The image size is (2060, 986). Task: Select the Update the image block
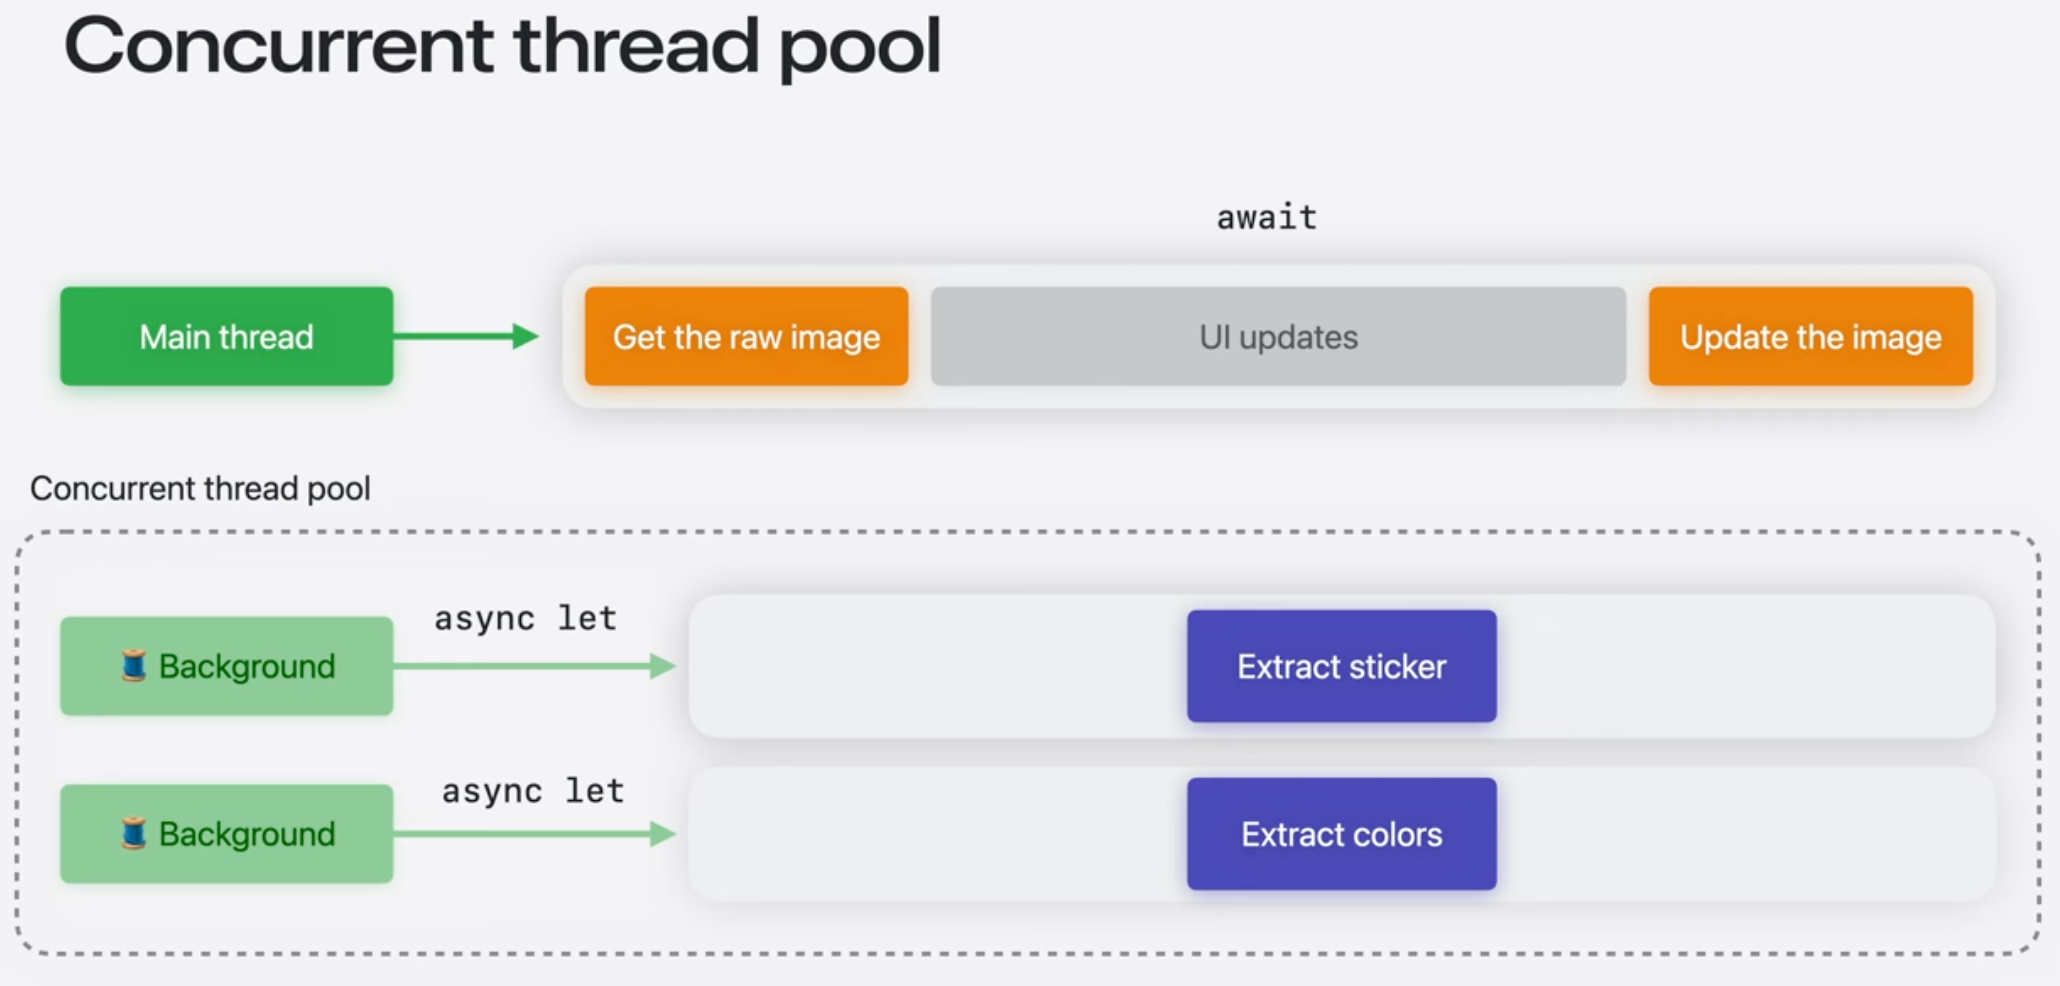(x=1810, y=336)
